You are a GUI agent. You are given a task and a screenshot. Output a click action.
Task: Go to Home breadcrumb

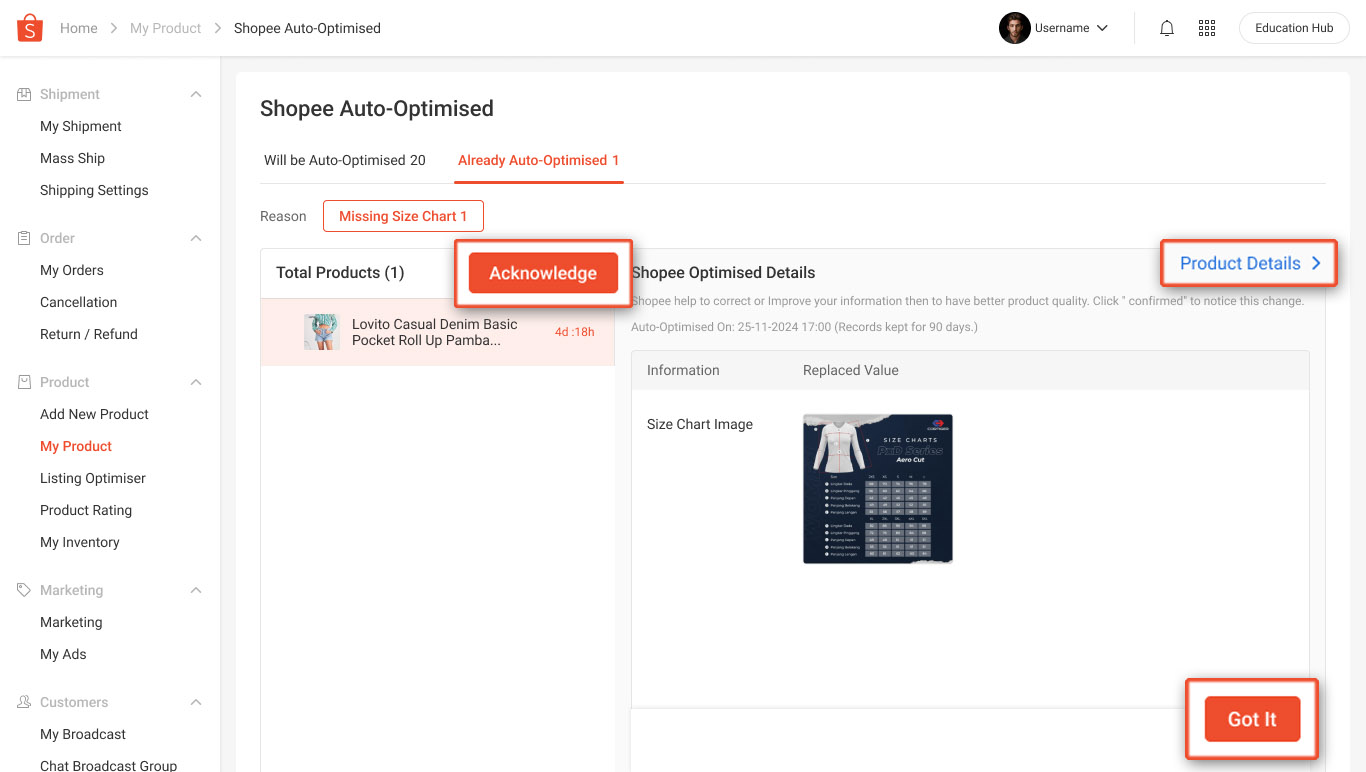[x=79, y=28]
